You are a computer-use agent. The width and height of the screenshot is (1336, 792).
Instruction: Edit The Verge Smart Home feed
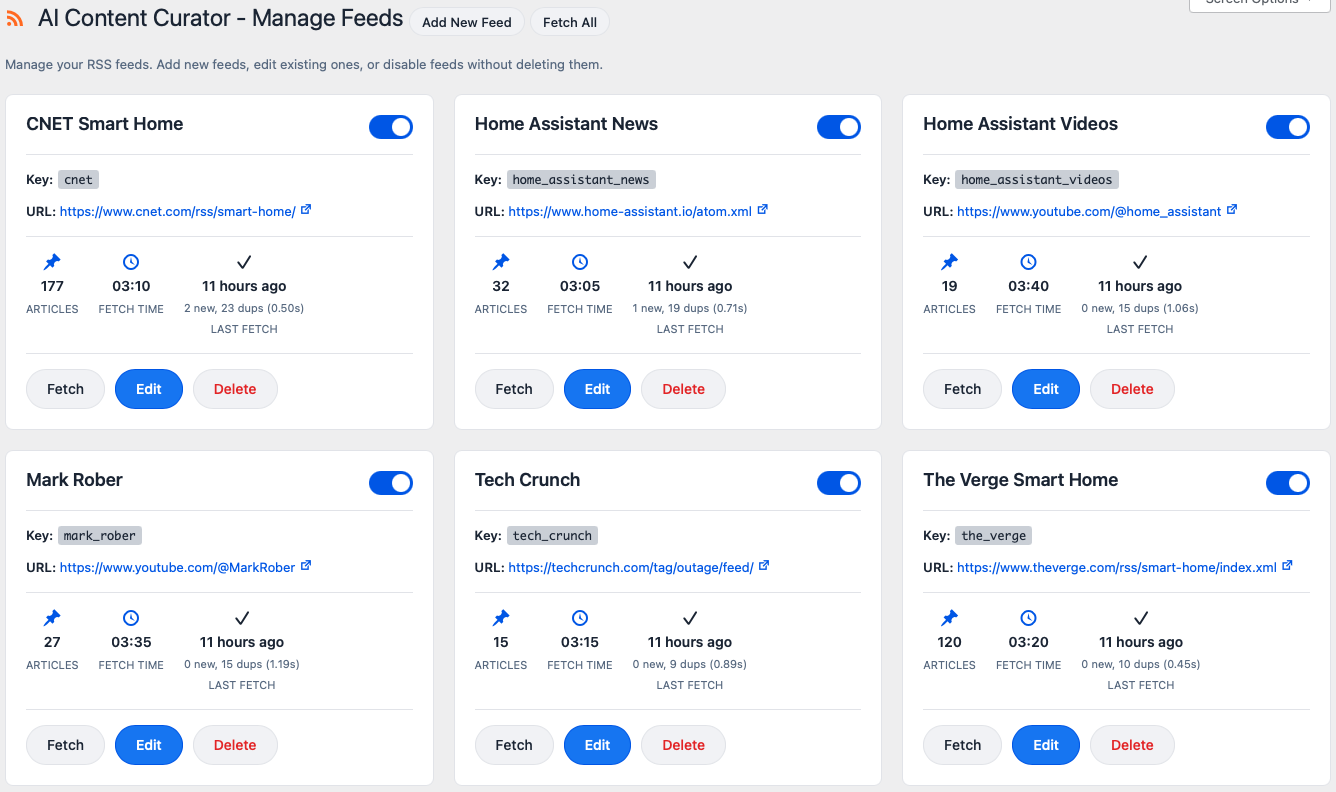1046,745
